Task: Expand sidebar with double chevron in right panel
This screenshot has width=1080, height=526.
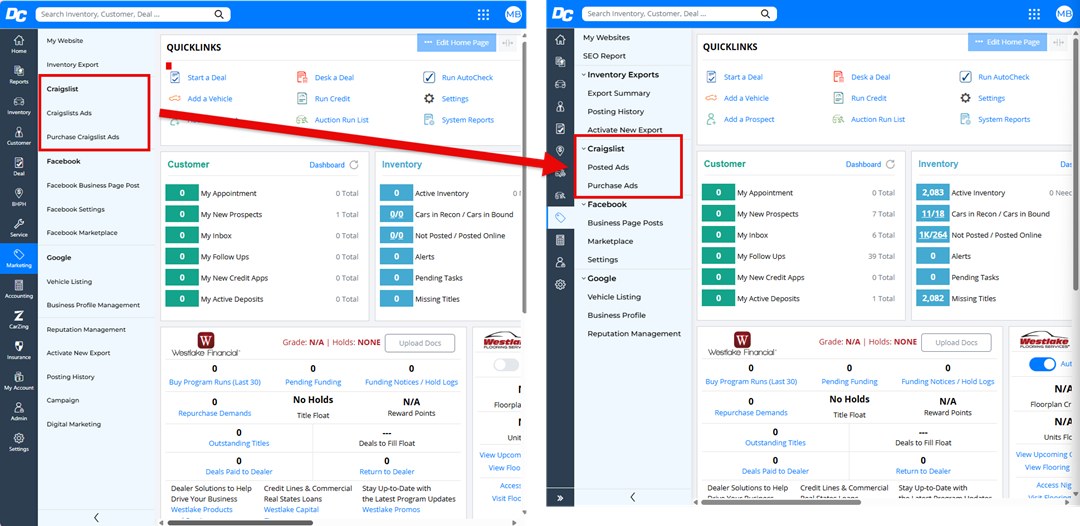Action: (x=560, y=498)
